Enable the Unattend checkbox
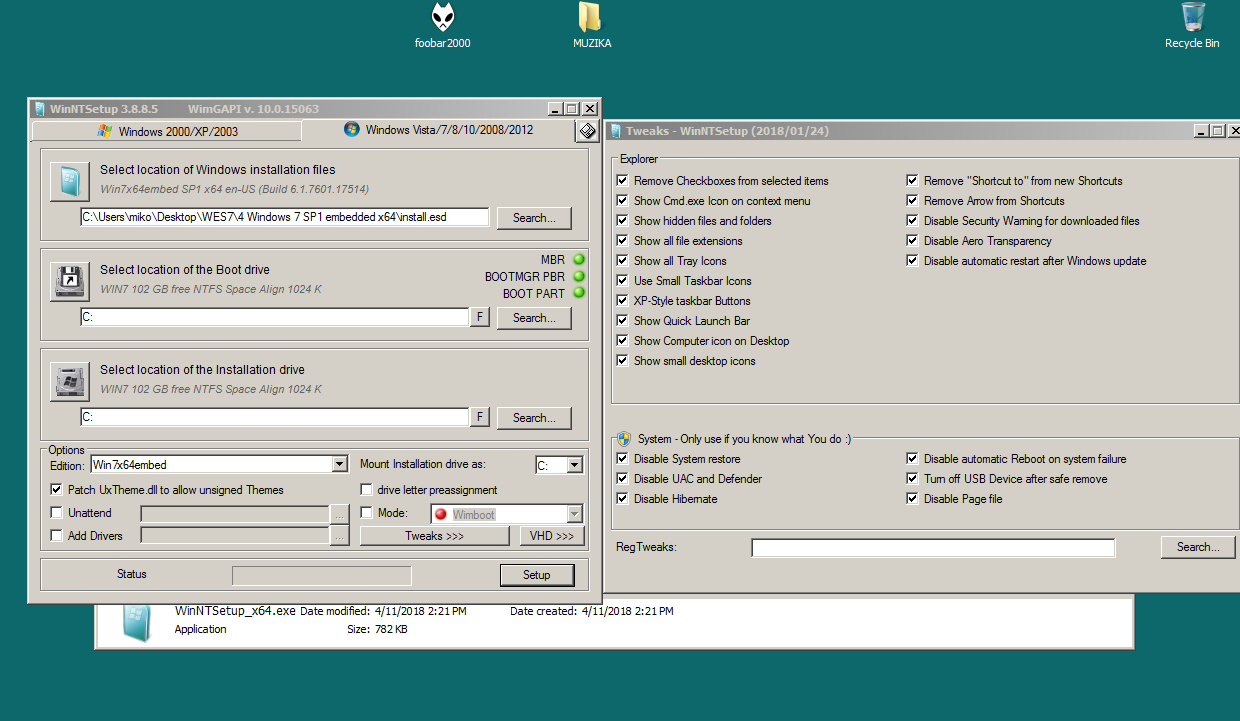Viewport: 1240px width, 721px height. (57, 513)
